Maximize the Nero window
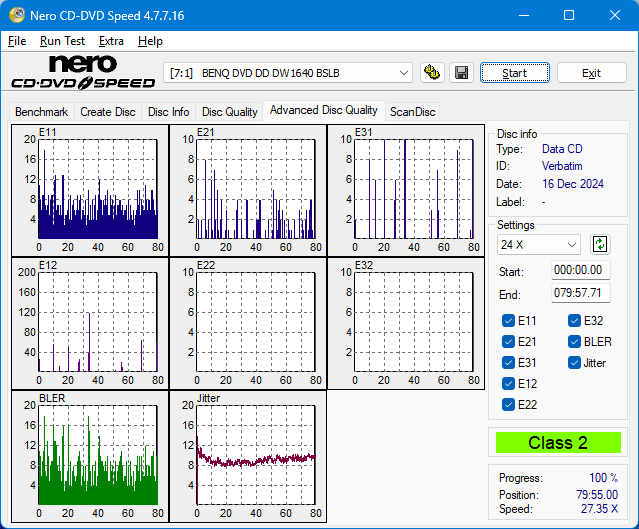Viewport: 639px width, 529px height. tap(569, 15)
